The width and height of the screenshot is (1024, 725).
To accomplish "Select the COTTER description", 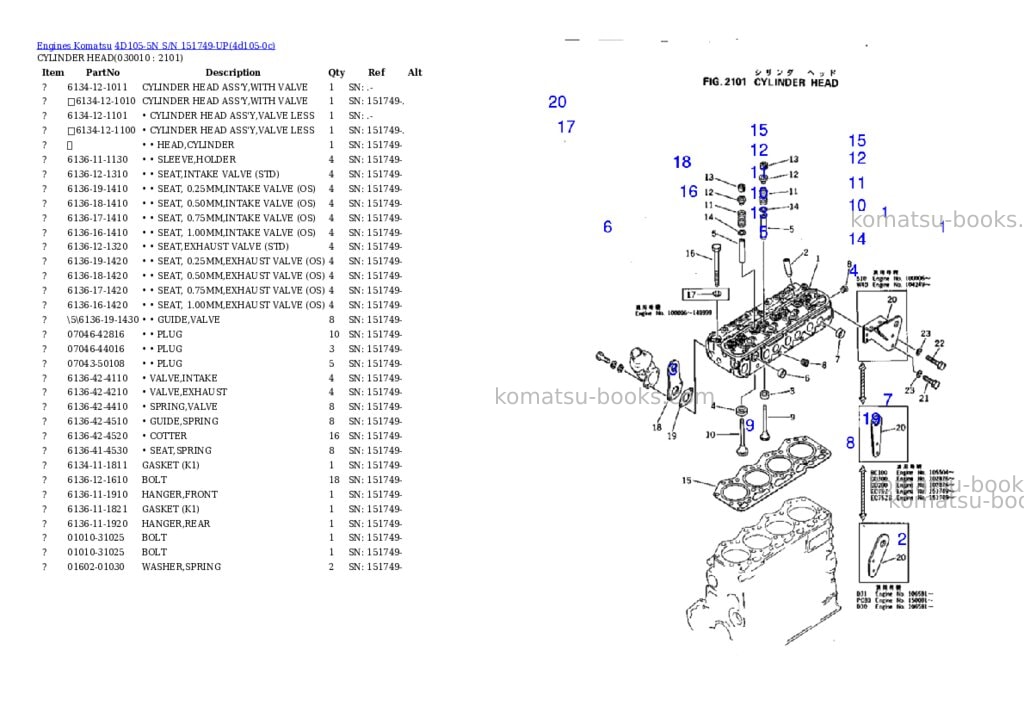I will click(x=168, y=436).
